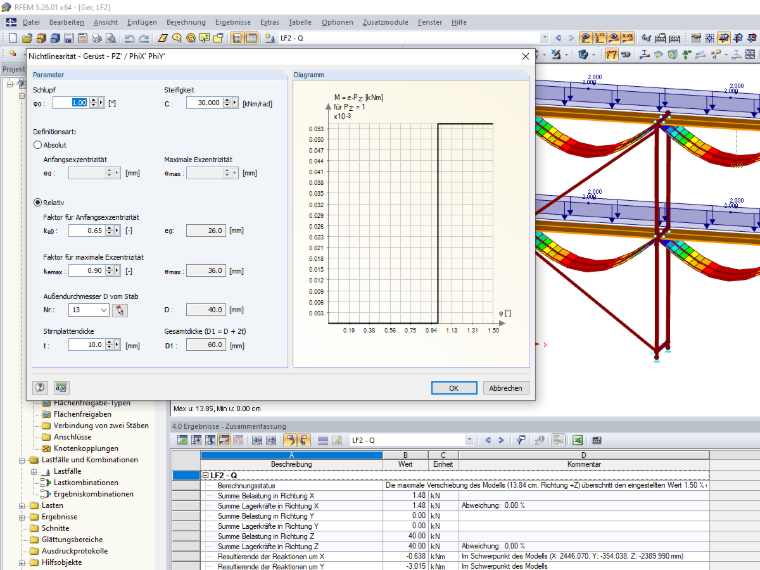This screenshot has height=570, width=760.
Task: Select Ergebniskombinationen in project tree
Action: (x=93, y=494)
